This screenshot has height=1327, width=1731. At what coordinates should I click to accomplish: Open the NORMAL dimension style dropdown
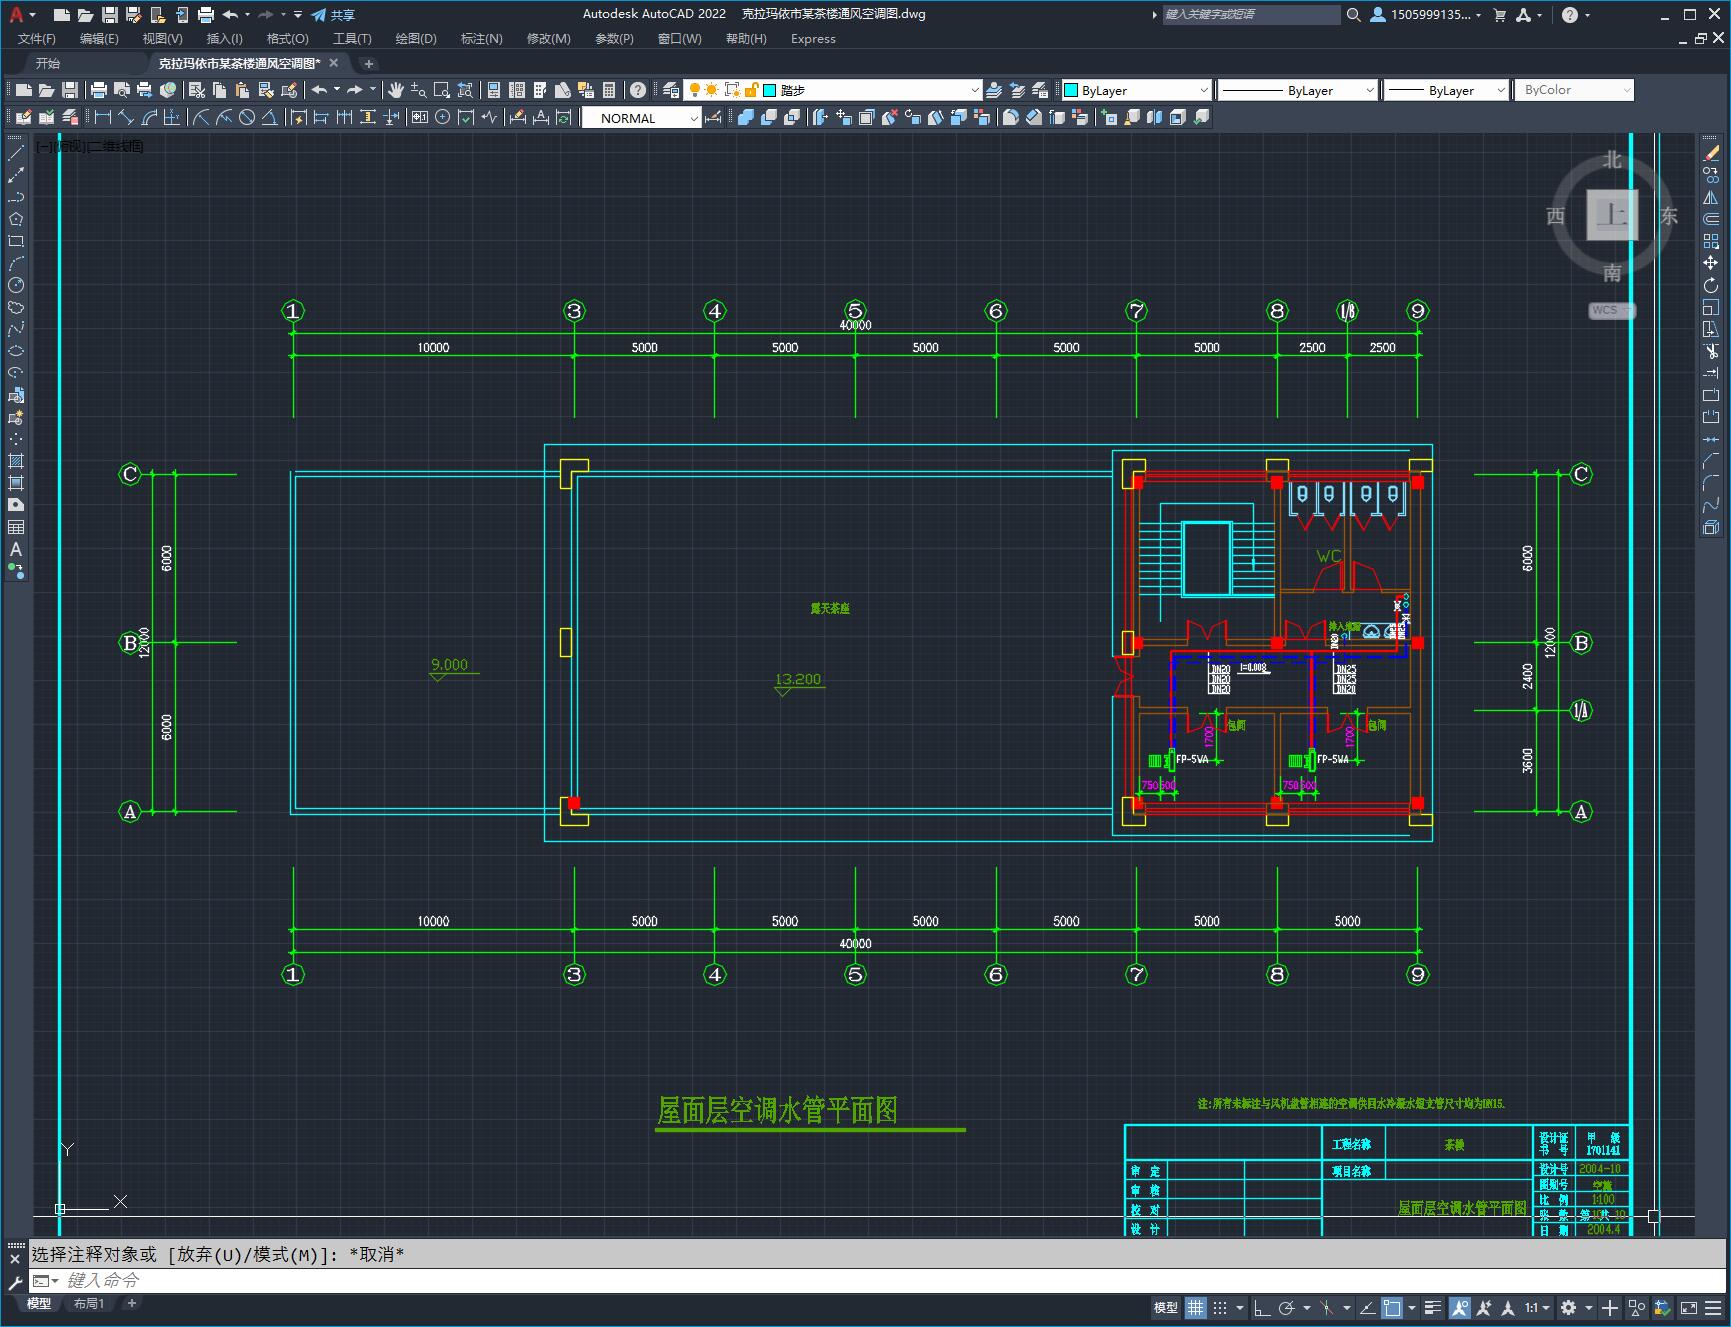642,118
